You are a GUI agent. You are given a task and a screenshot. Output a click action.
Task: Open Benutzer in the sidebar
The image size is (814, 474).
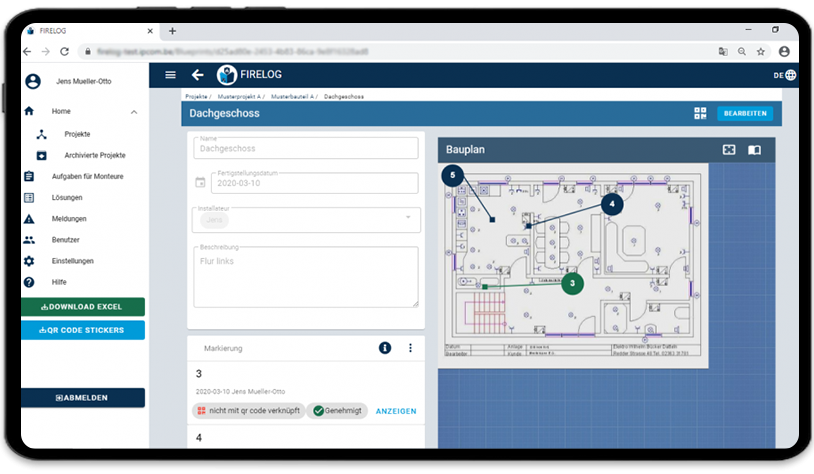click(x=65, y=240)
